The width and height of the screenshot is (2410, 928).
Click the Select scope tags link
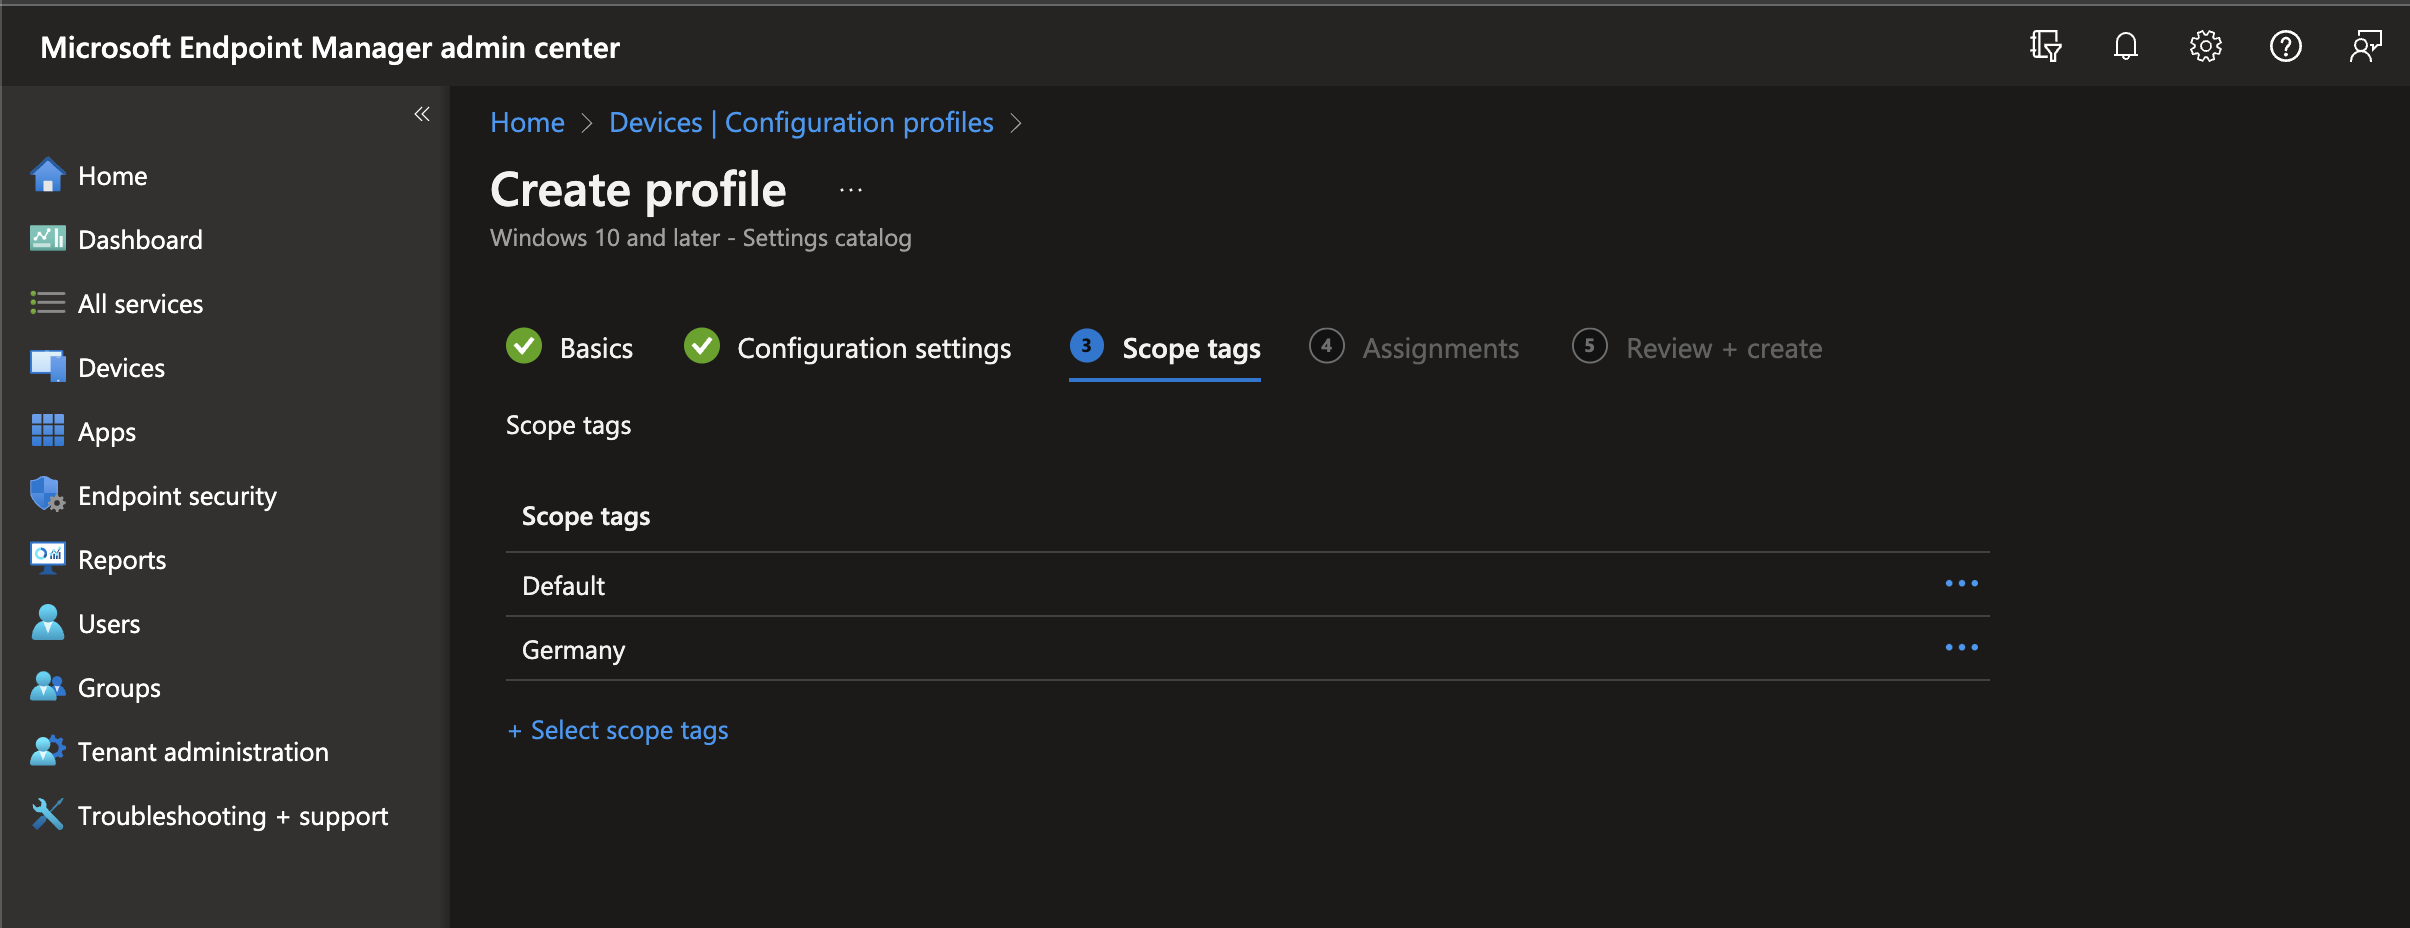point(618,730)
